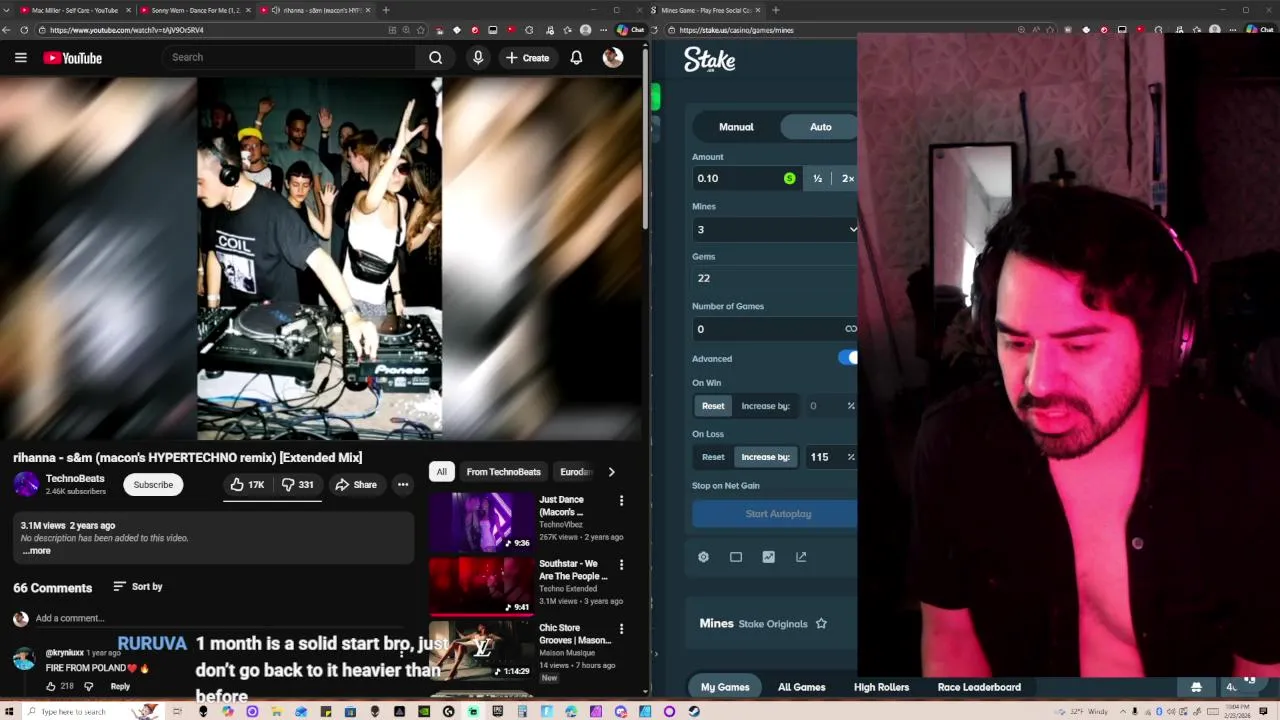Click the Stake logo
1280x720 pixels.
[x=710, y=60]
